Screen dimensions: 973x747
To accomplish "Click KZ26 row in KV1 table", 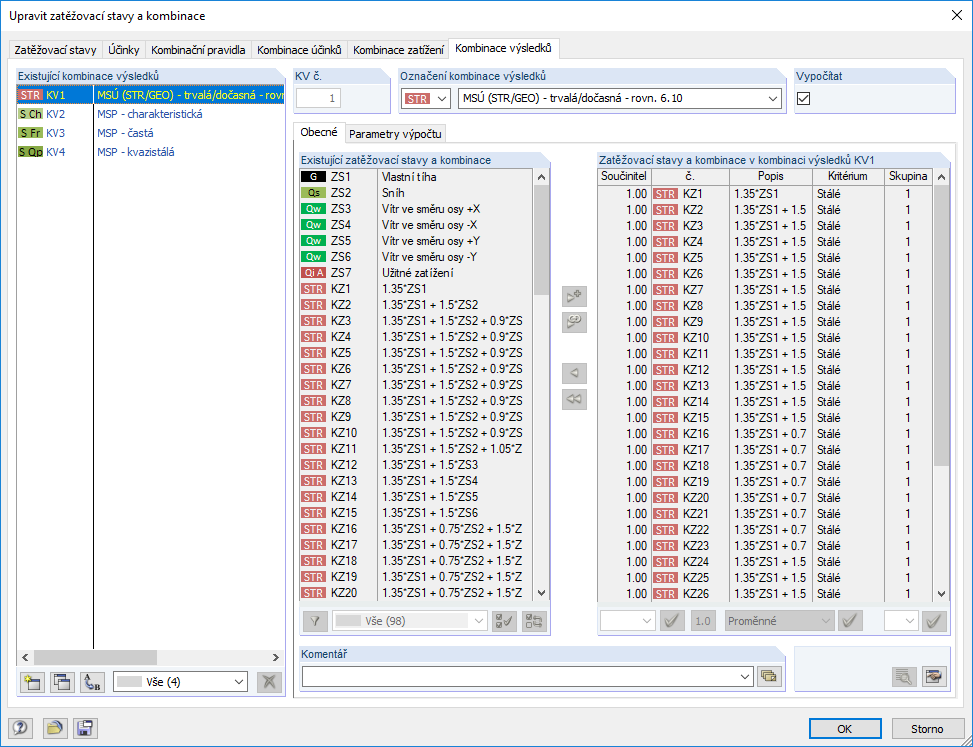I will pyautogui.click(x=765, y=594).
